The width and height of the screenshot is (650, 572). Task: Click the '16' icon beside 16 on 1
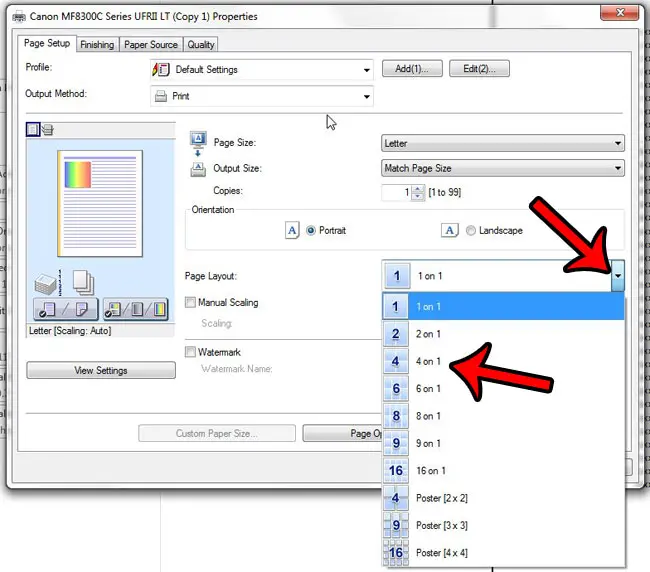click(x=395, y=471)
